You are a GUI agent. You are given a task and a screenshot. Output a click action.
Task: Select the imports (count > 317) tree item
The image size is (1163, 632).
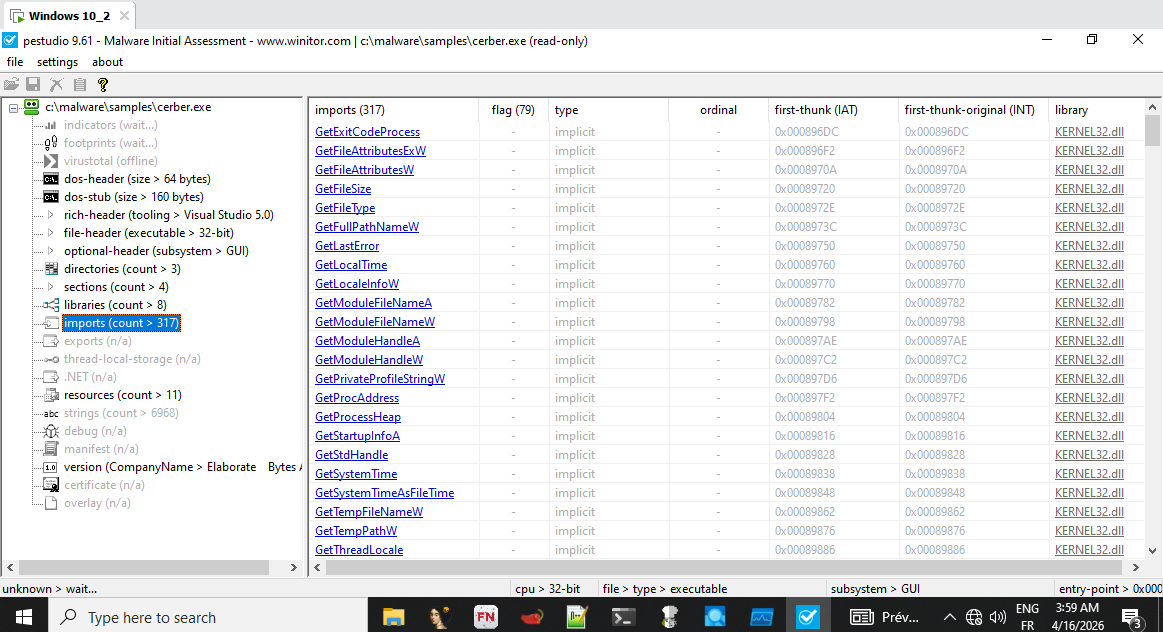[x=121, y=323]
